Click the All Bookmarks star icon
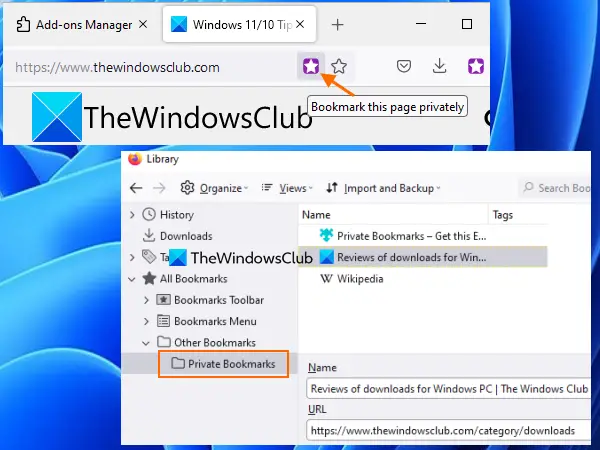The width and height of the screenshot is (600, 450). (149, 278)
